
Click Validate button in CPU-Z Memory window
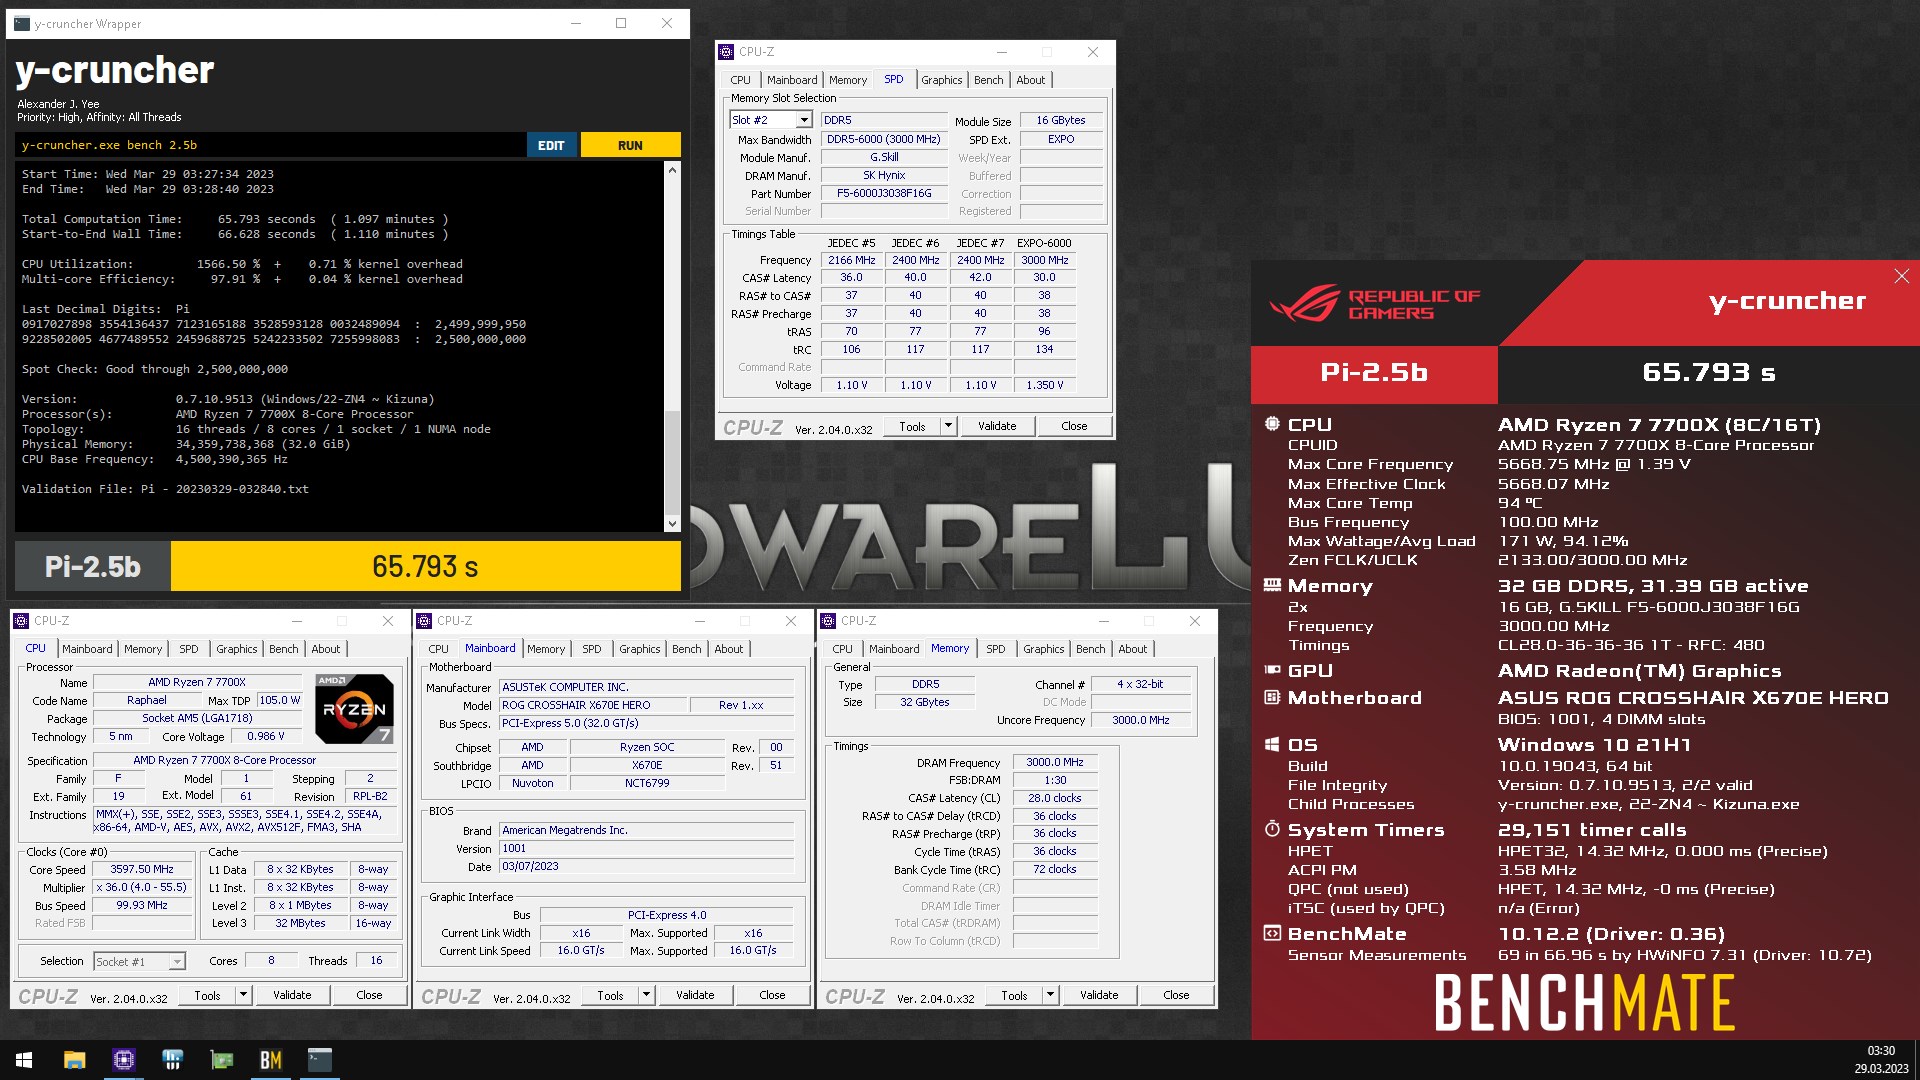(x=1099, y=995)
